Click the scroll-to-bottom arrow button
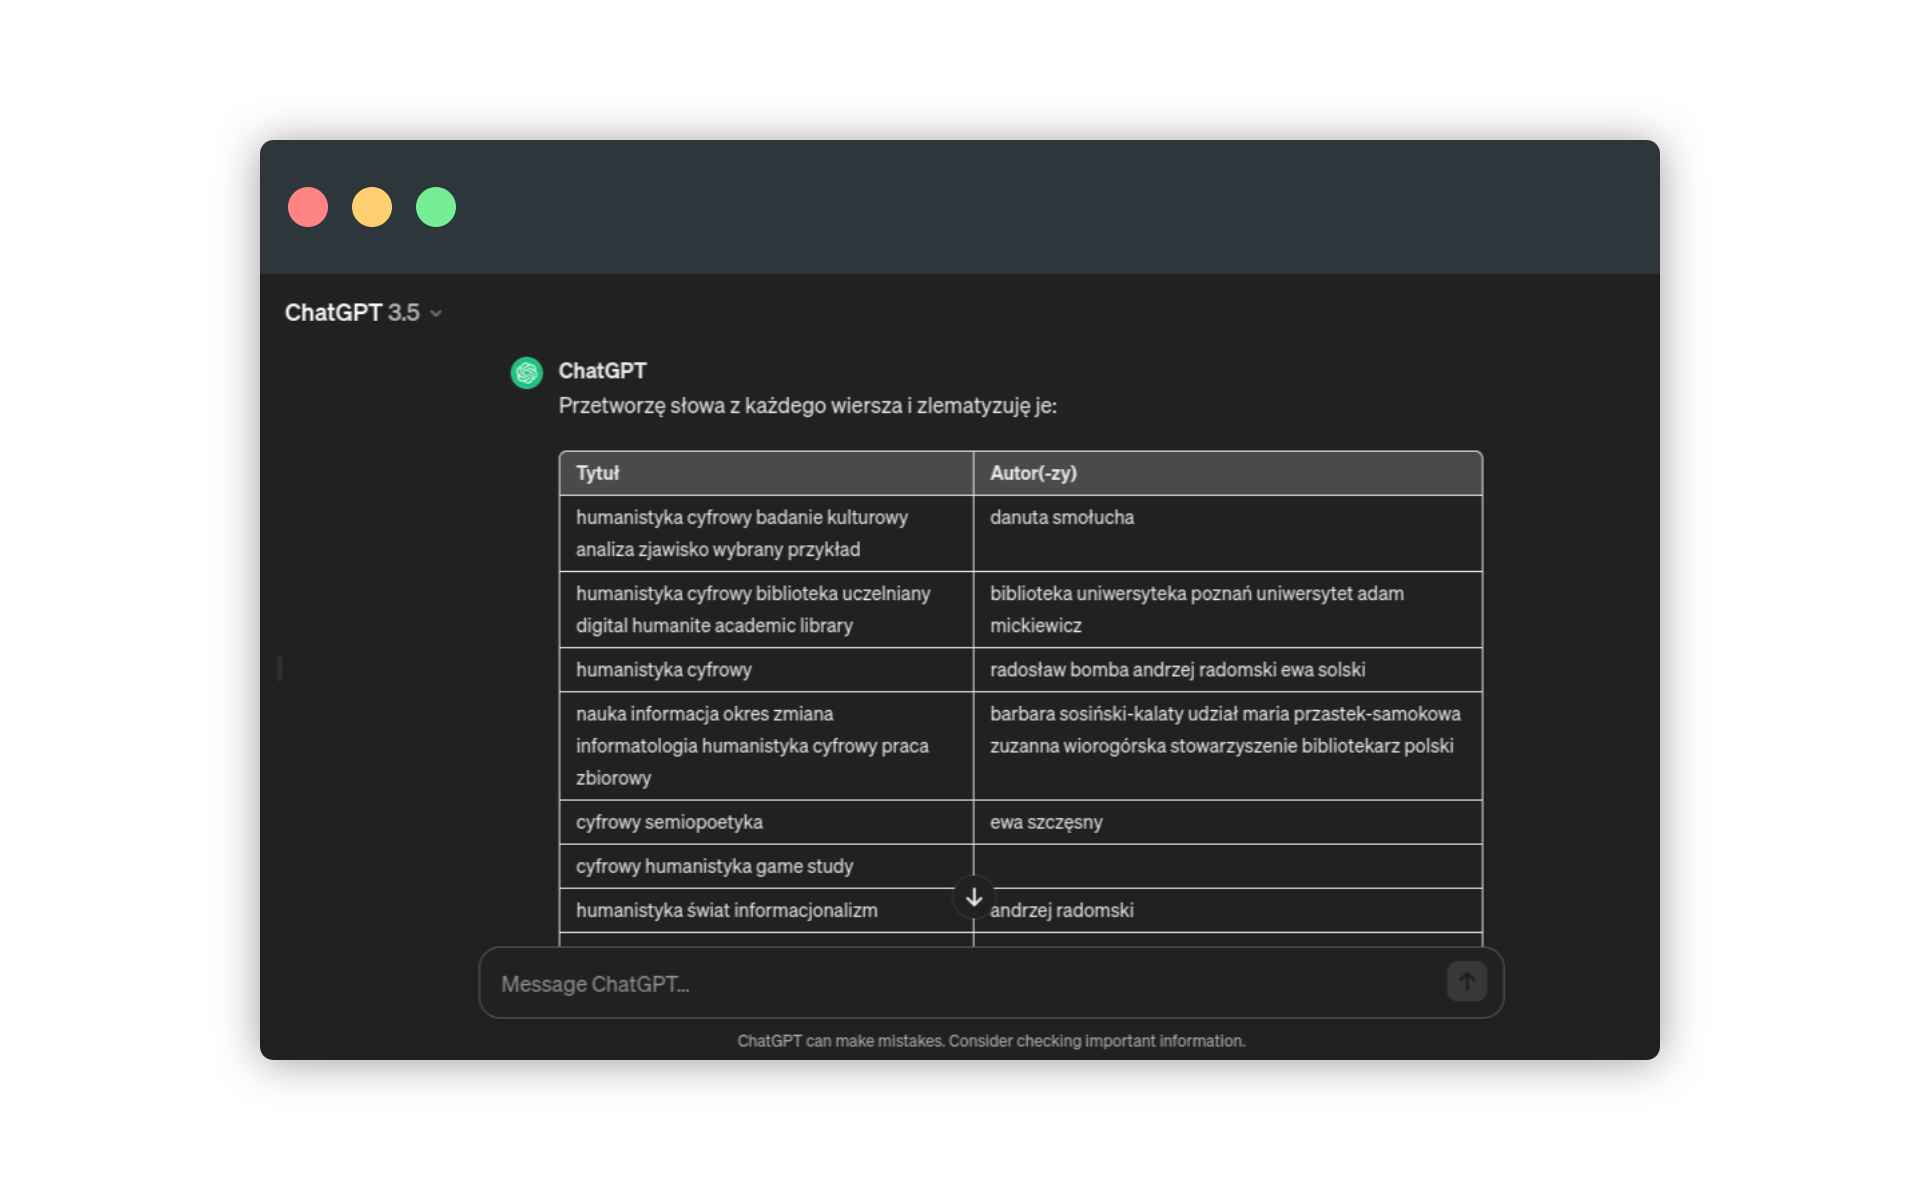1920x1200 pixels. (x=973, y=897)
